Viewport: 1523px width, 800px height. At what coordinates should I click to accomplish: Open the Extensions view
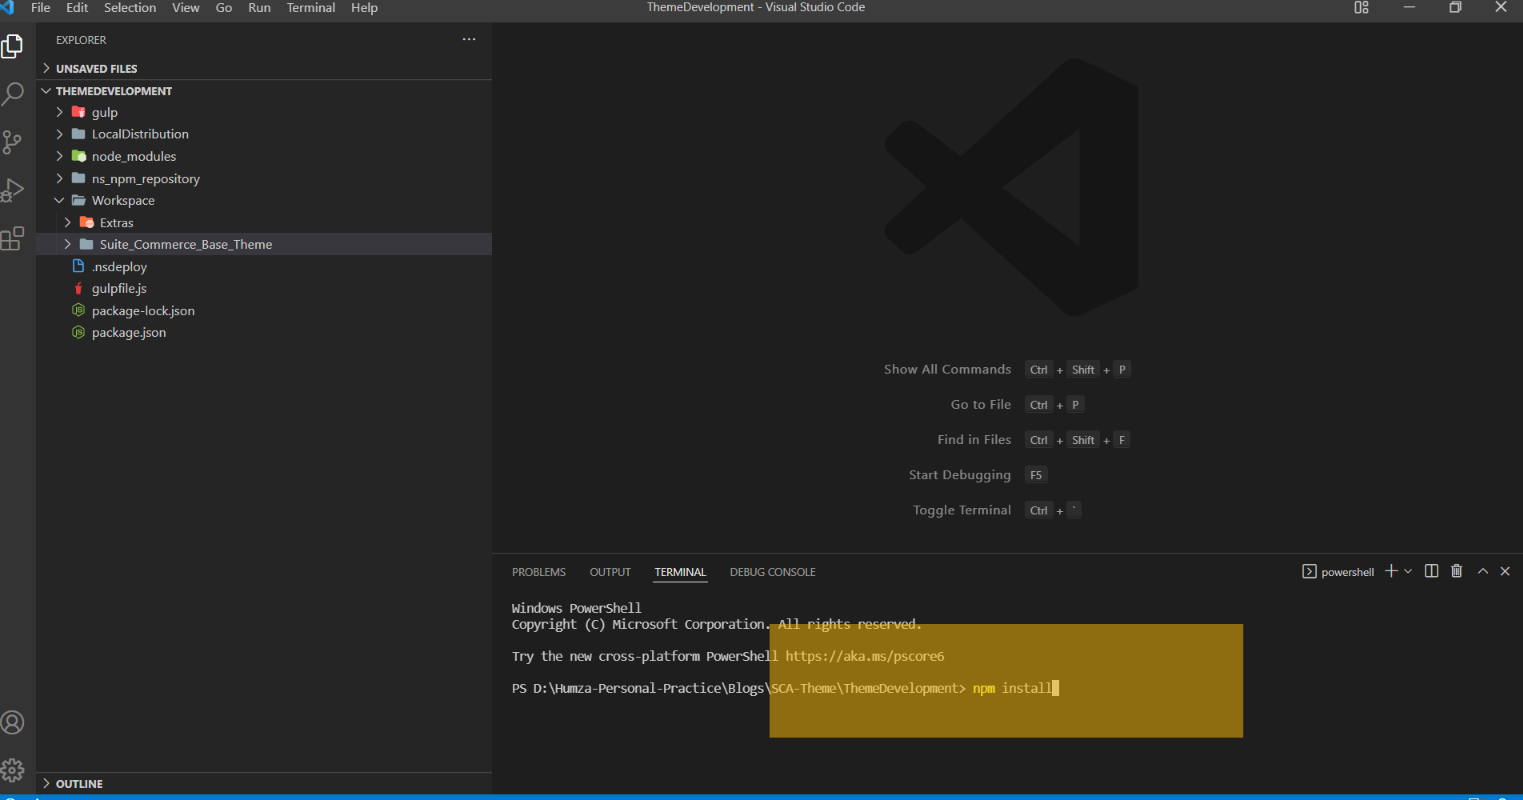point(13,239)
